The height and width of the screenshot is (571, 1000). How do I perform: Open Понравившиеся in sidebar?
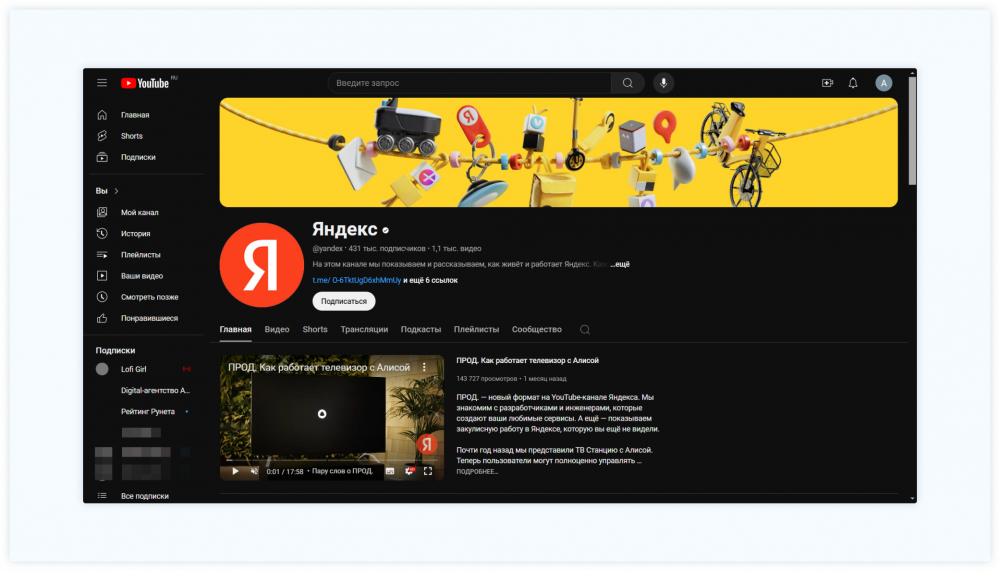(x=147, y=318)
